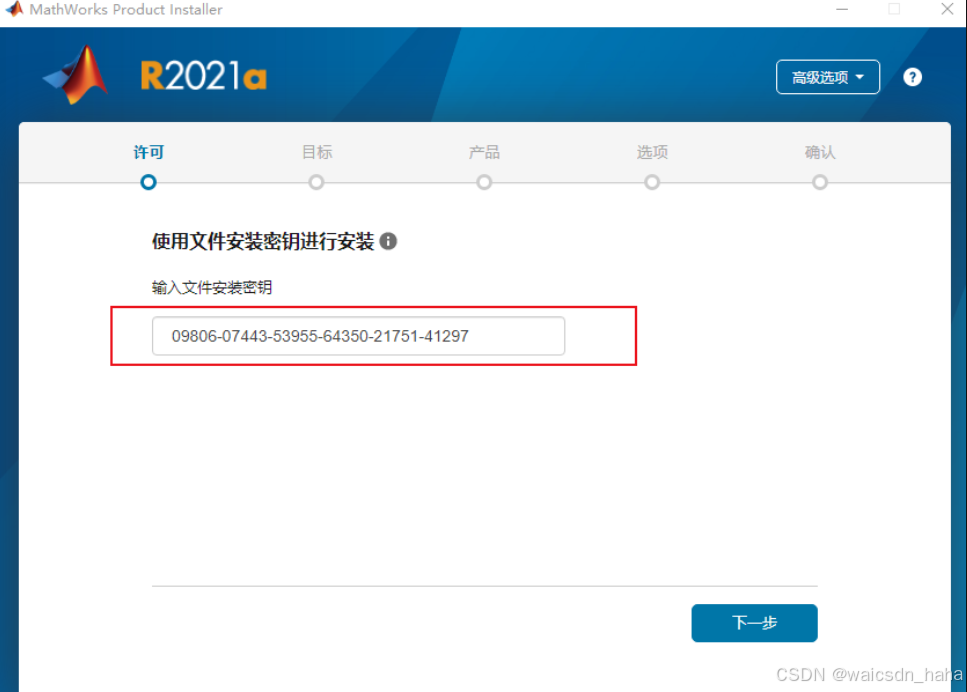Select the 许可 step tab
The width and height of the screenshot is (967, 692).
pyautogui.click(x=149, y=152)
